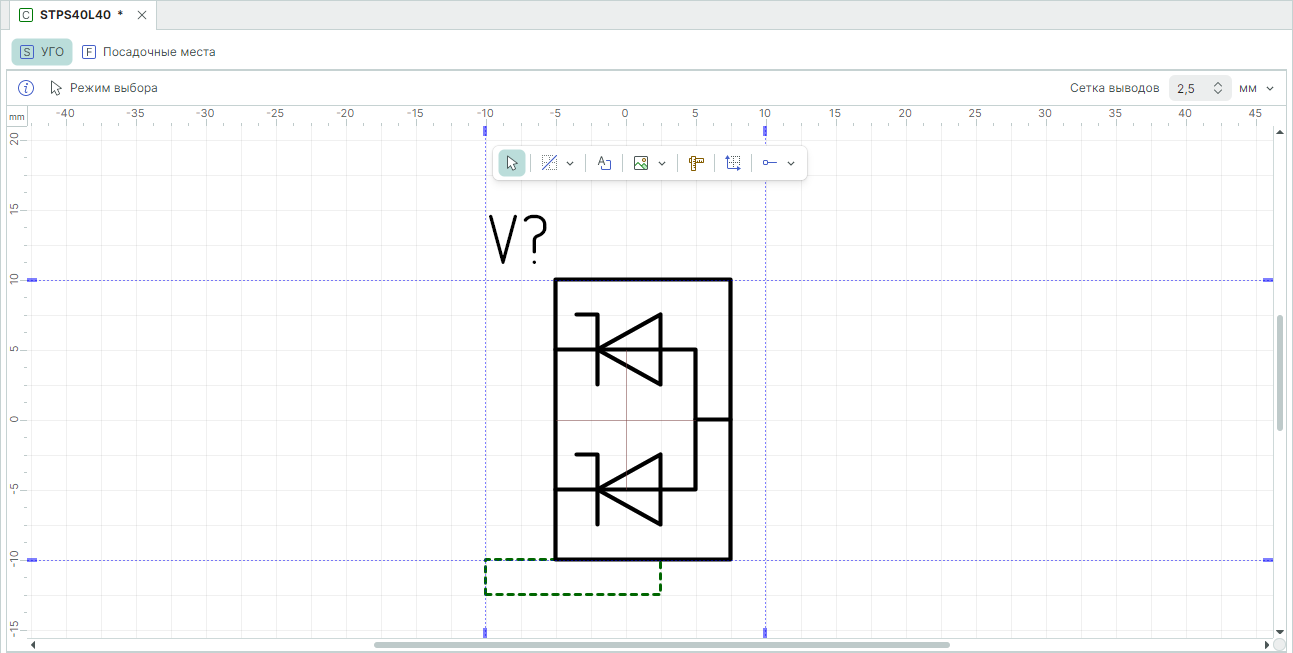Open the info icon above the canvas
Screen dimensions: 1293x653
pyautogui.click(x=27, y=88)
